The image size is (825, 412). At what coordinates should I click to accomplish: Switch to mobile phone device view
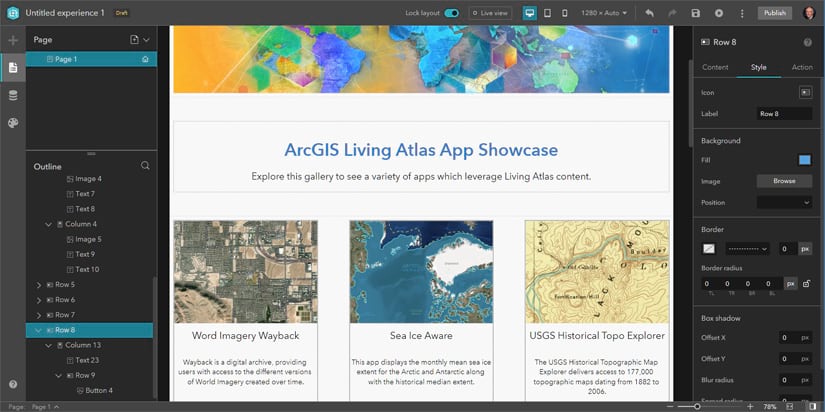[565, 13]
